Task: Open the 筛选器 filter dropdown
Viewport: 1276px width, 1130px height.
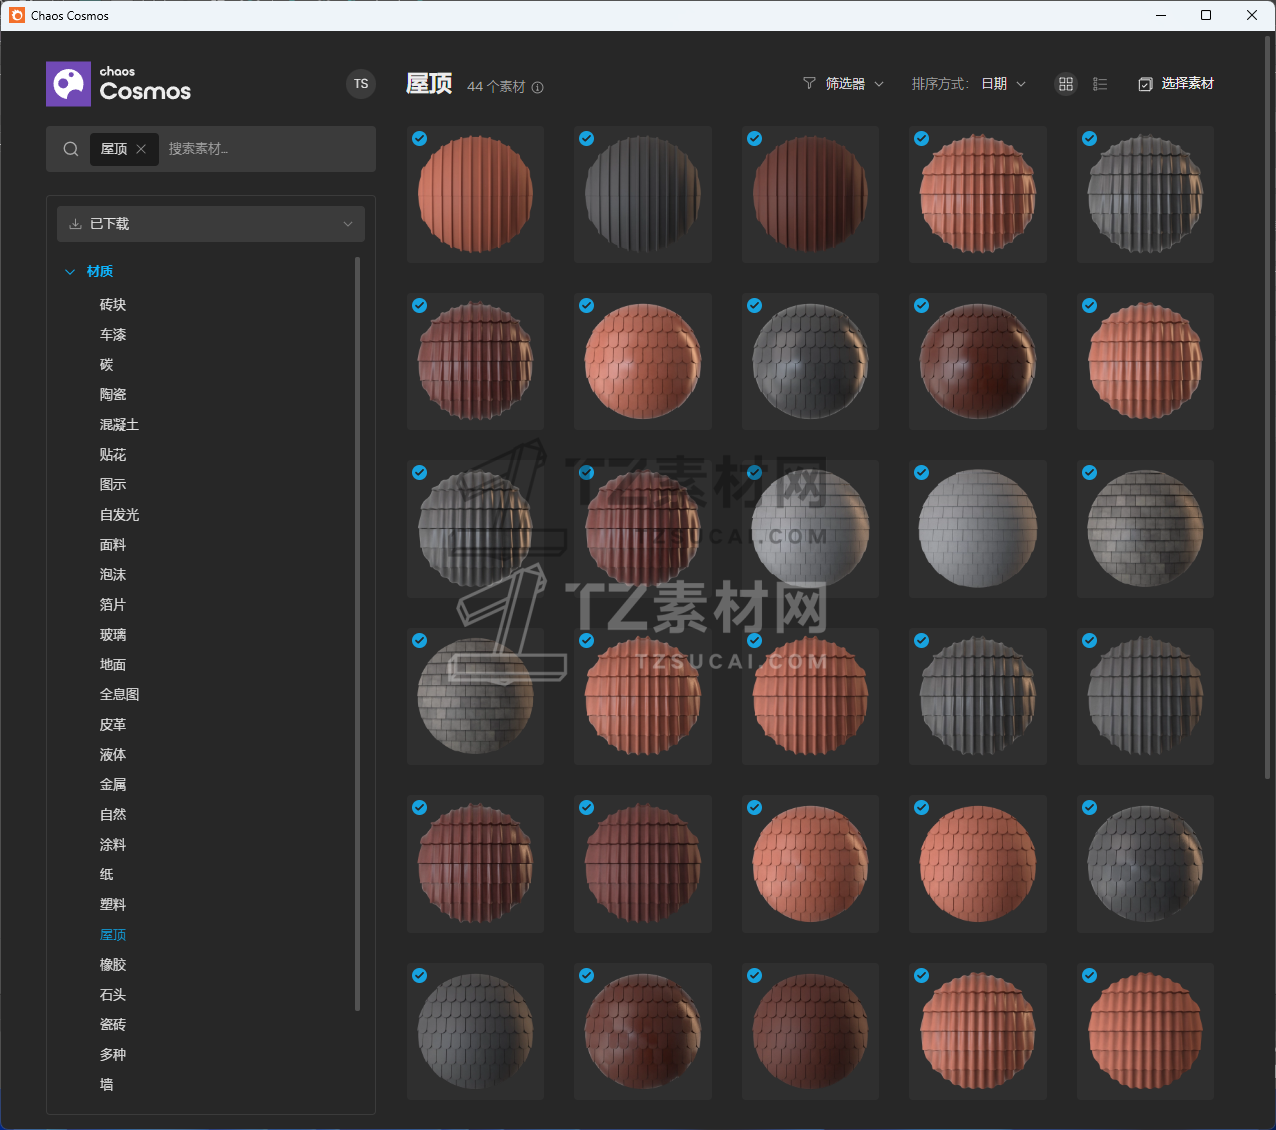Action: pyautogui.click(x=844, y=84)
